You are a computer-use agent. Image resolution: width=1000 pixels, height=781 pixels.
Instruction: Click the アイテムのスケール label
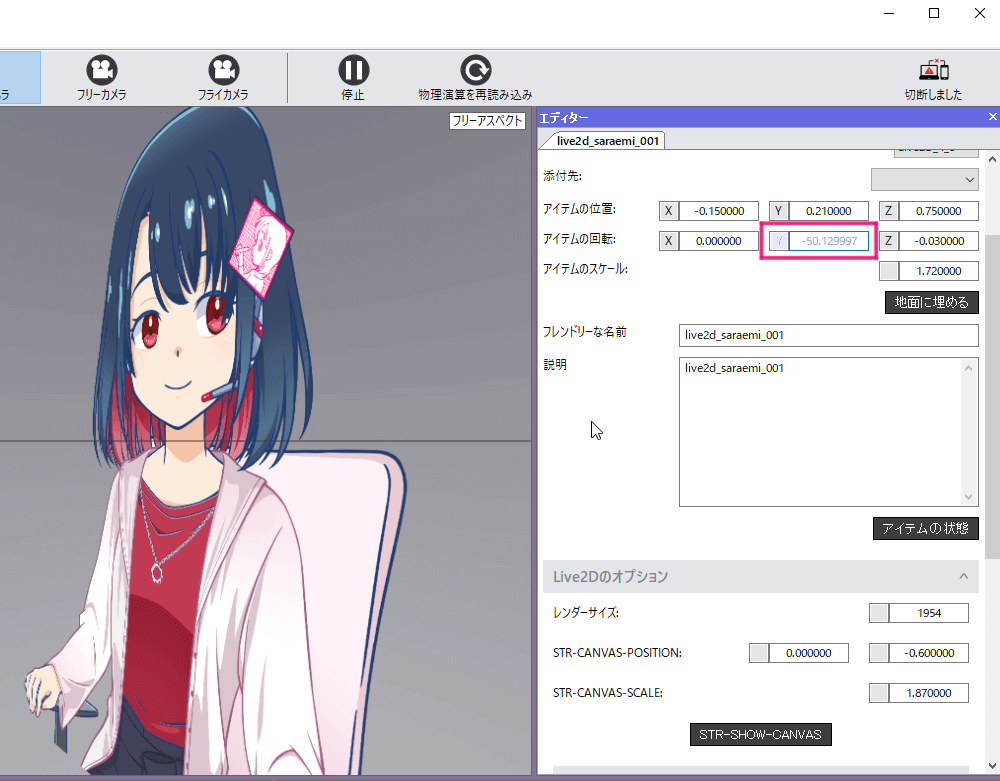coord(585,269)
